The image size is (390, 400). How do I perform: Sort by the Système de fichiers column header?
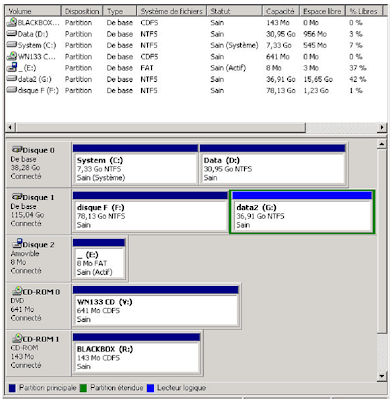[172, 11]
